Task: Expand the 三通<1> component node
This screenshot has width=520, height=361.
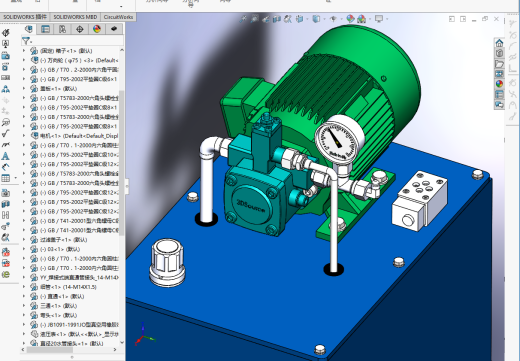Action: click(24, 306)
